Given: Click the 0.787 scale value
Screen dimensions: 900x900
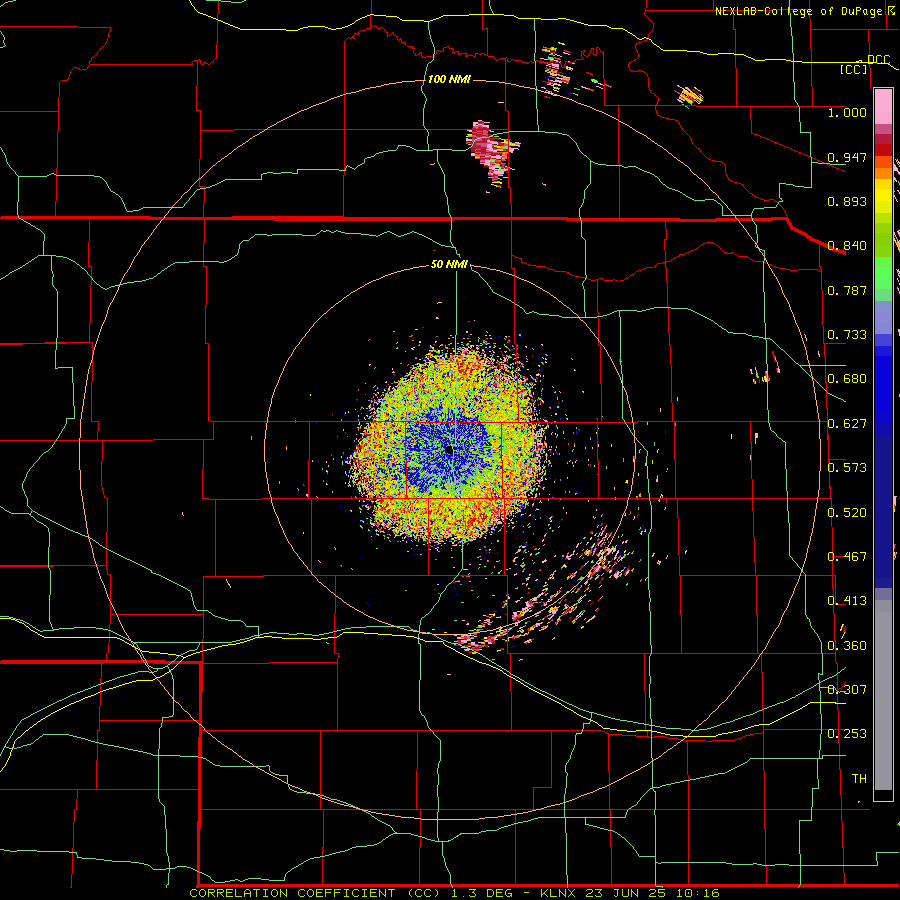Looking at the screenshot, I should pyautogui.click(x=847, y=290).
